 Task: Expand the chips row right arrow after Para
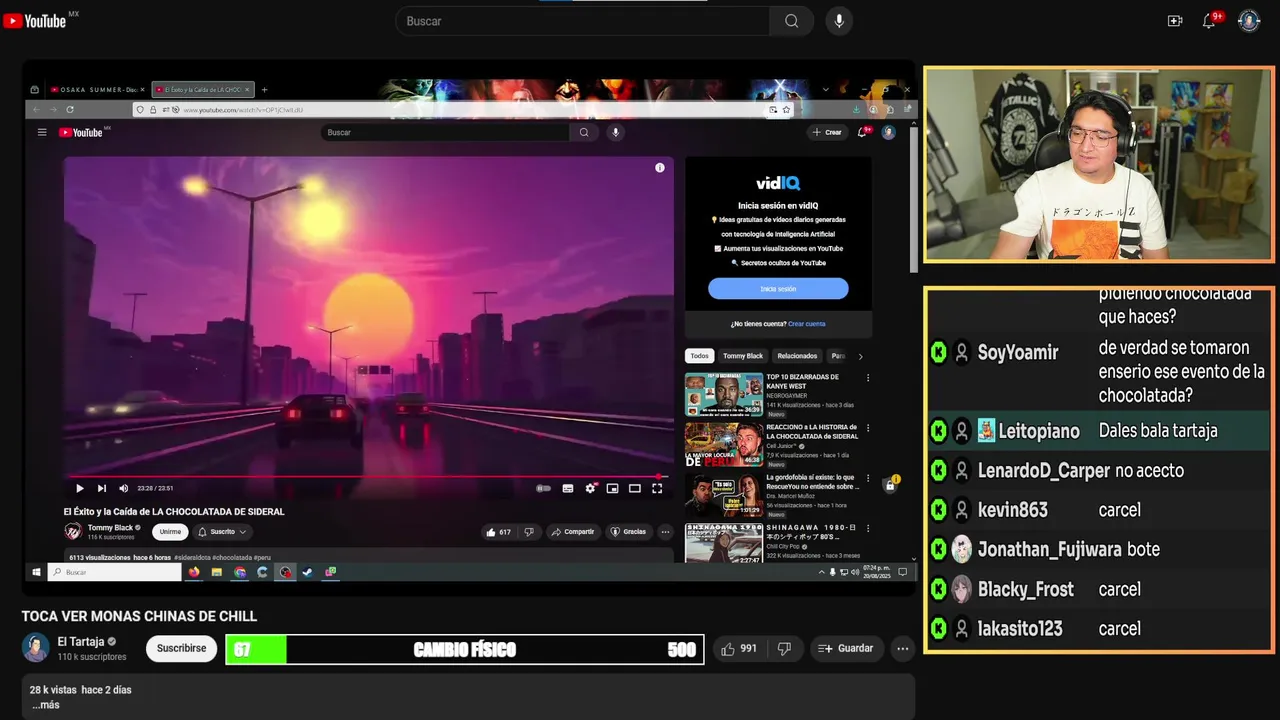tap(860, 356)
